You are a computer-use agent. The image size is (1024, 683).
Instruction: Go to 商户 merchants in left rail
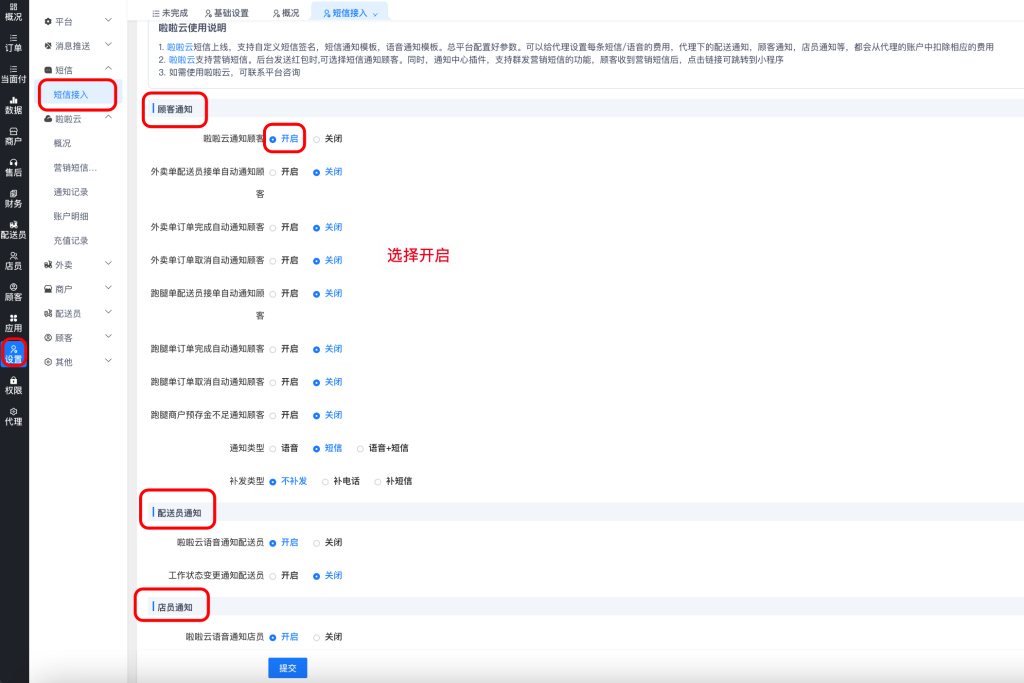tap(13, 135)
